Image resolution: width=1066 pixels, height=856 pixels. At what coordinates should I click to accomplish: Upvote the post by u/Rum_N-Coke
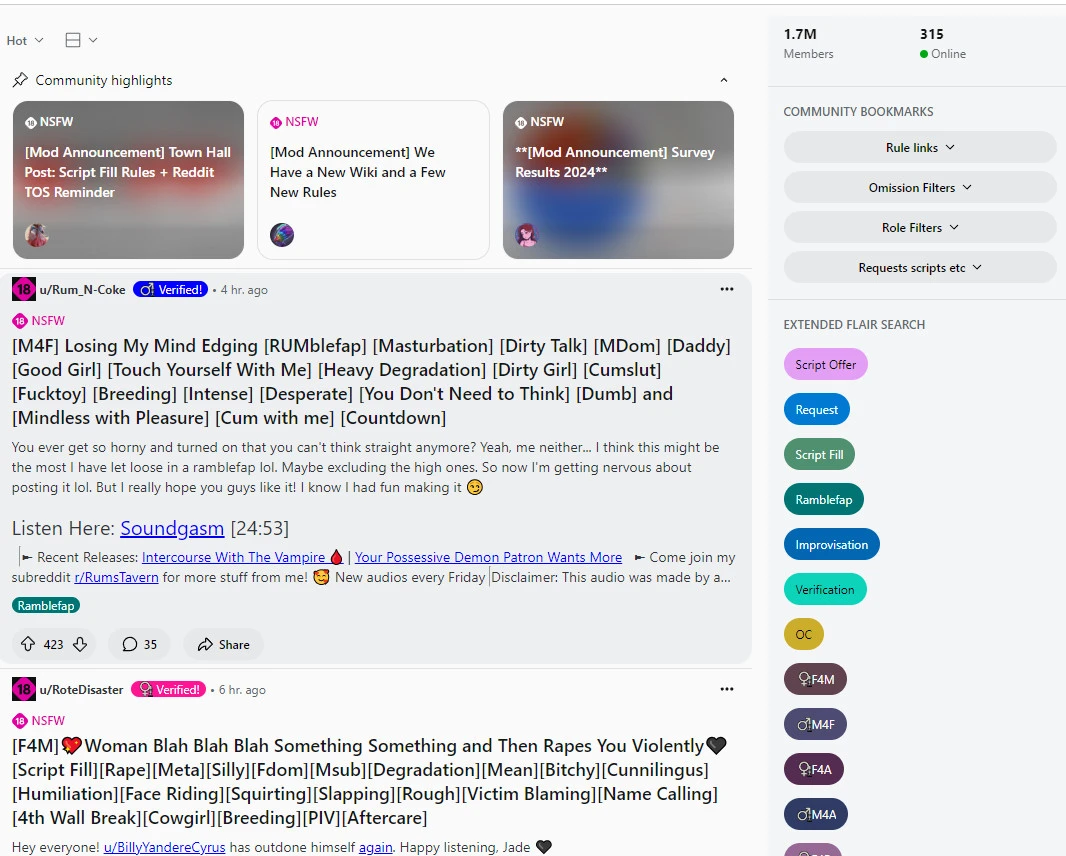[28, 645]
